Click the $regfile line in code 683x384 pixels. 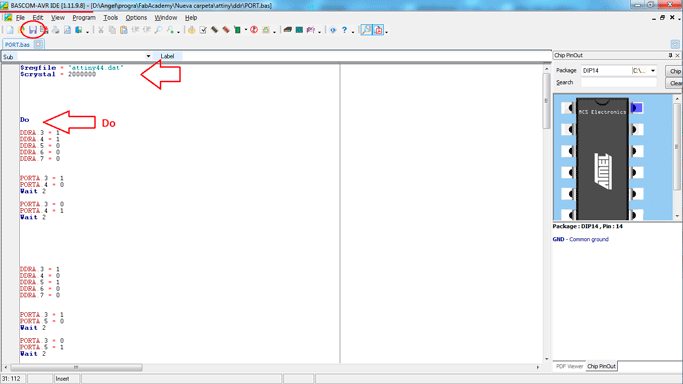71,68
